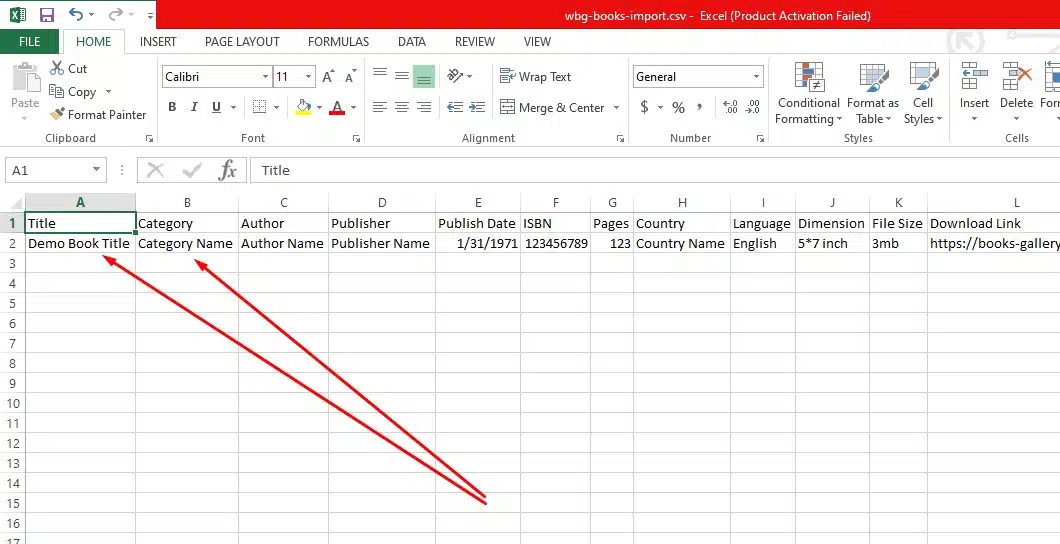Click Merge & Center button
Image resolution: width=1060 pixels, height=544 pixels.
pyautogui.click(x=552, y=107)
